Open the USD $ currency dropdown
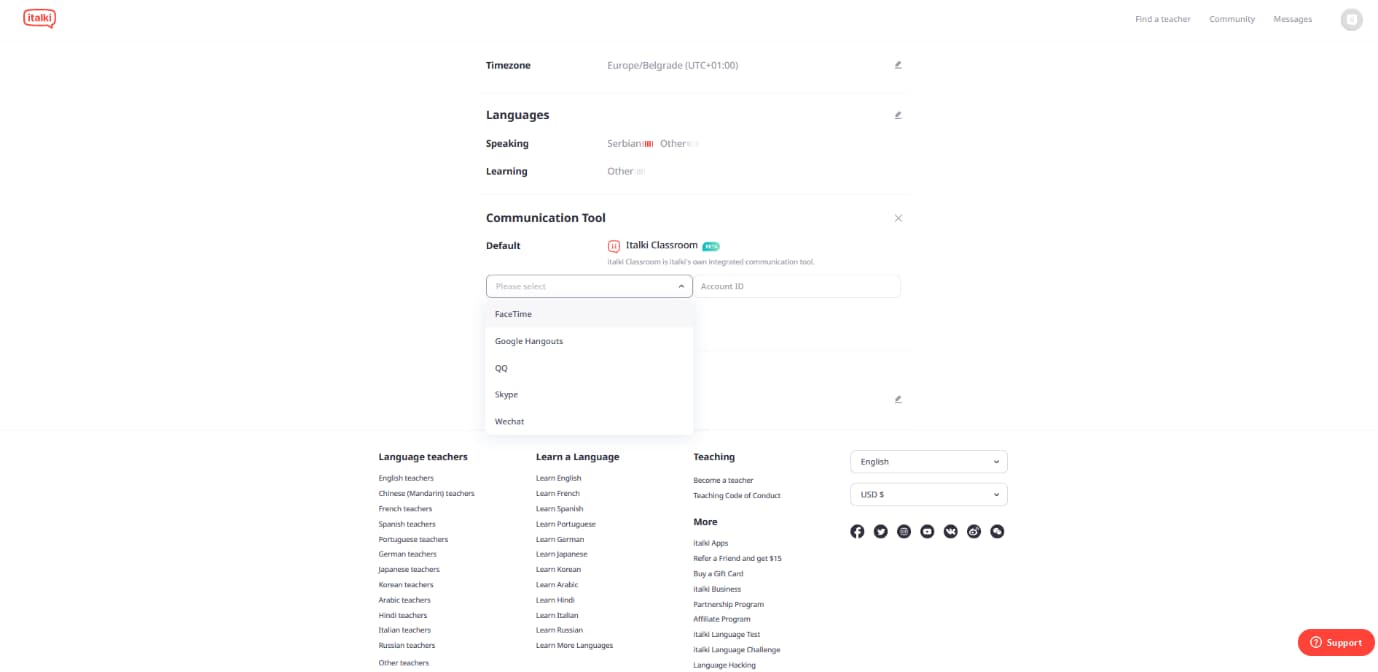1378x672 pixels. (929, 494)
